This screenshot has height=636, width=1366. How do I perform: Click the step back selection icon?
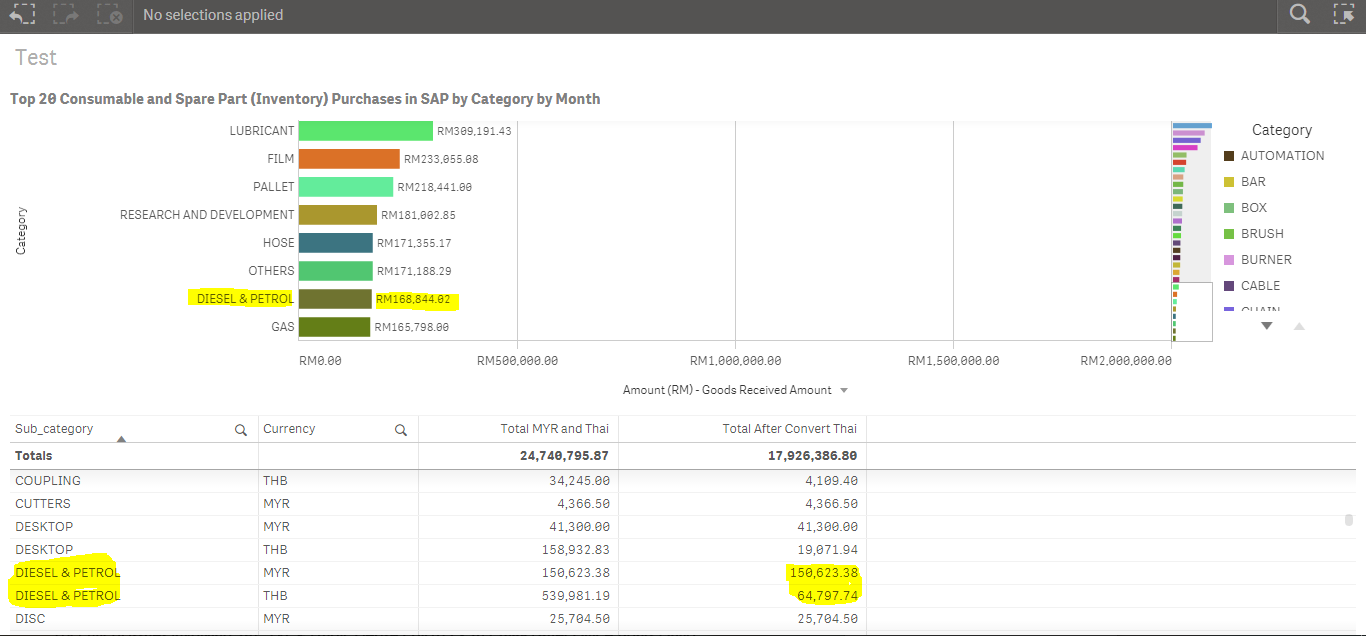pyautogui.click(x=22, y=15)
